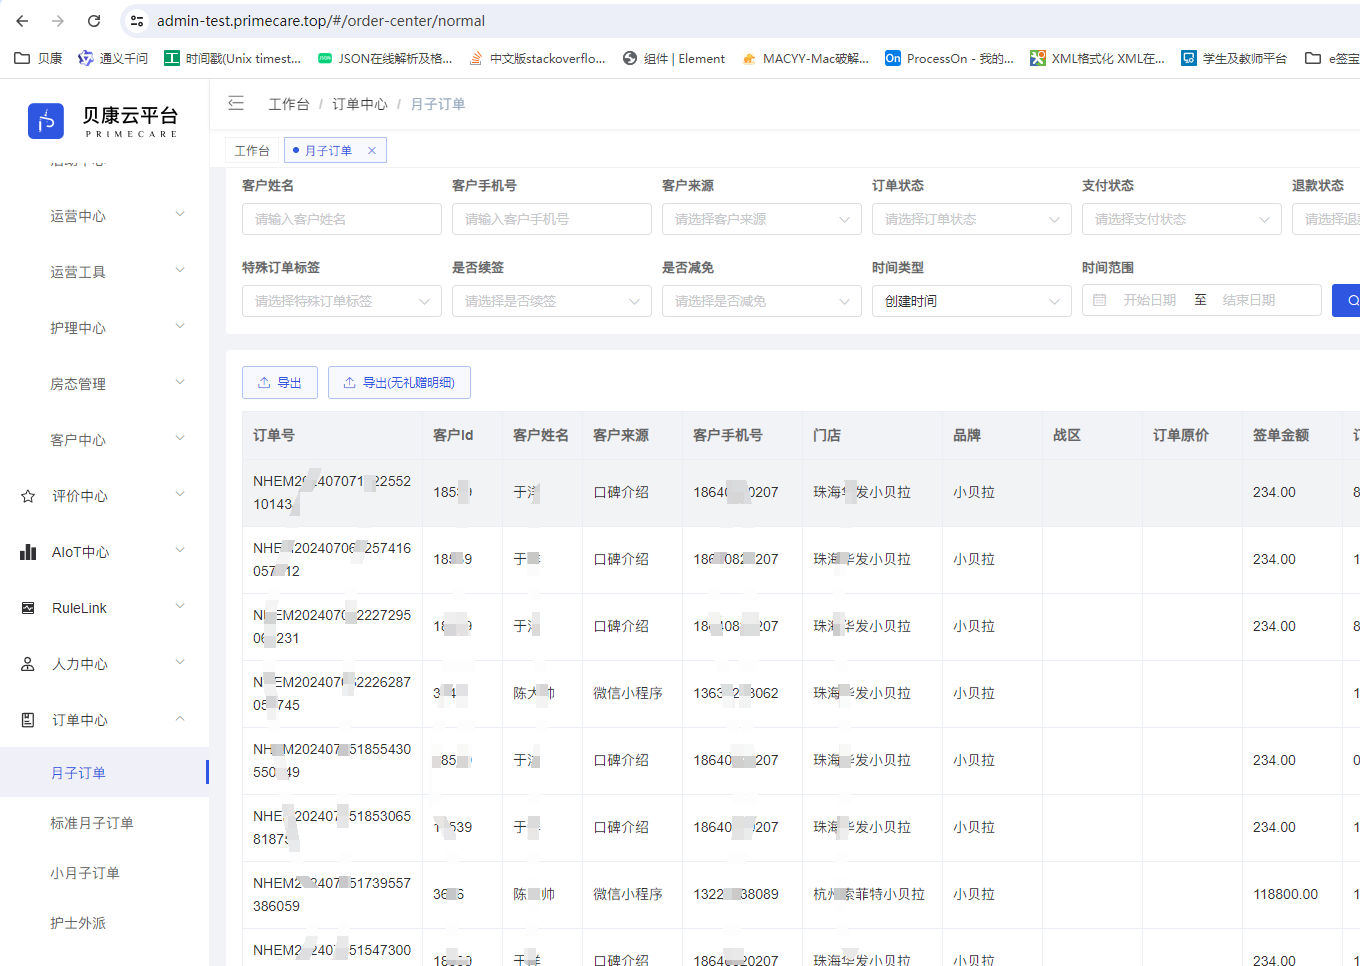
Task: Reload the page with the refresh icon
Action: [x=94, y=20]
